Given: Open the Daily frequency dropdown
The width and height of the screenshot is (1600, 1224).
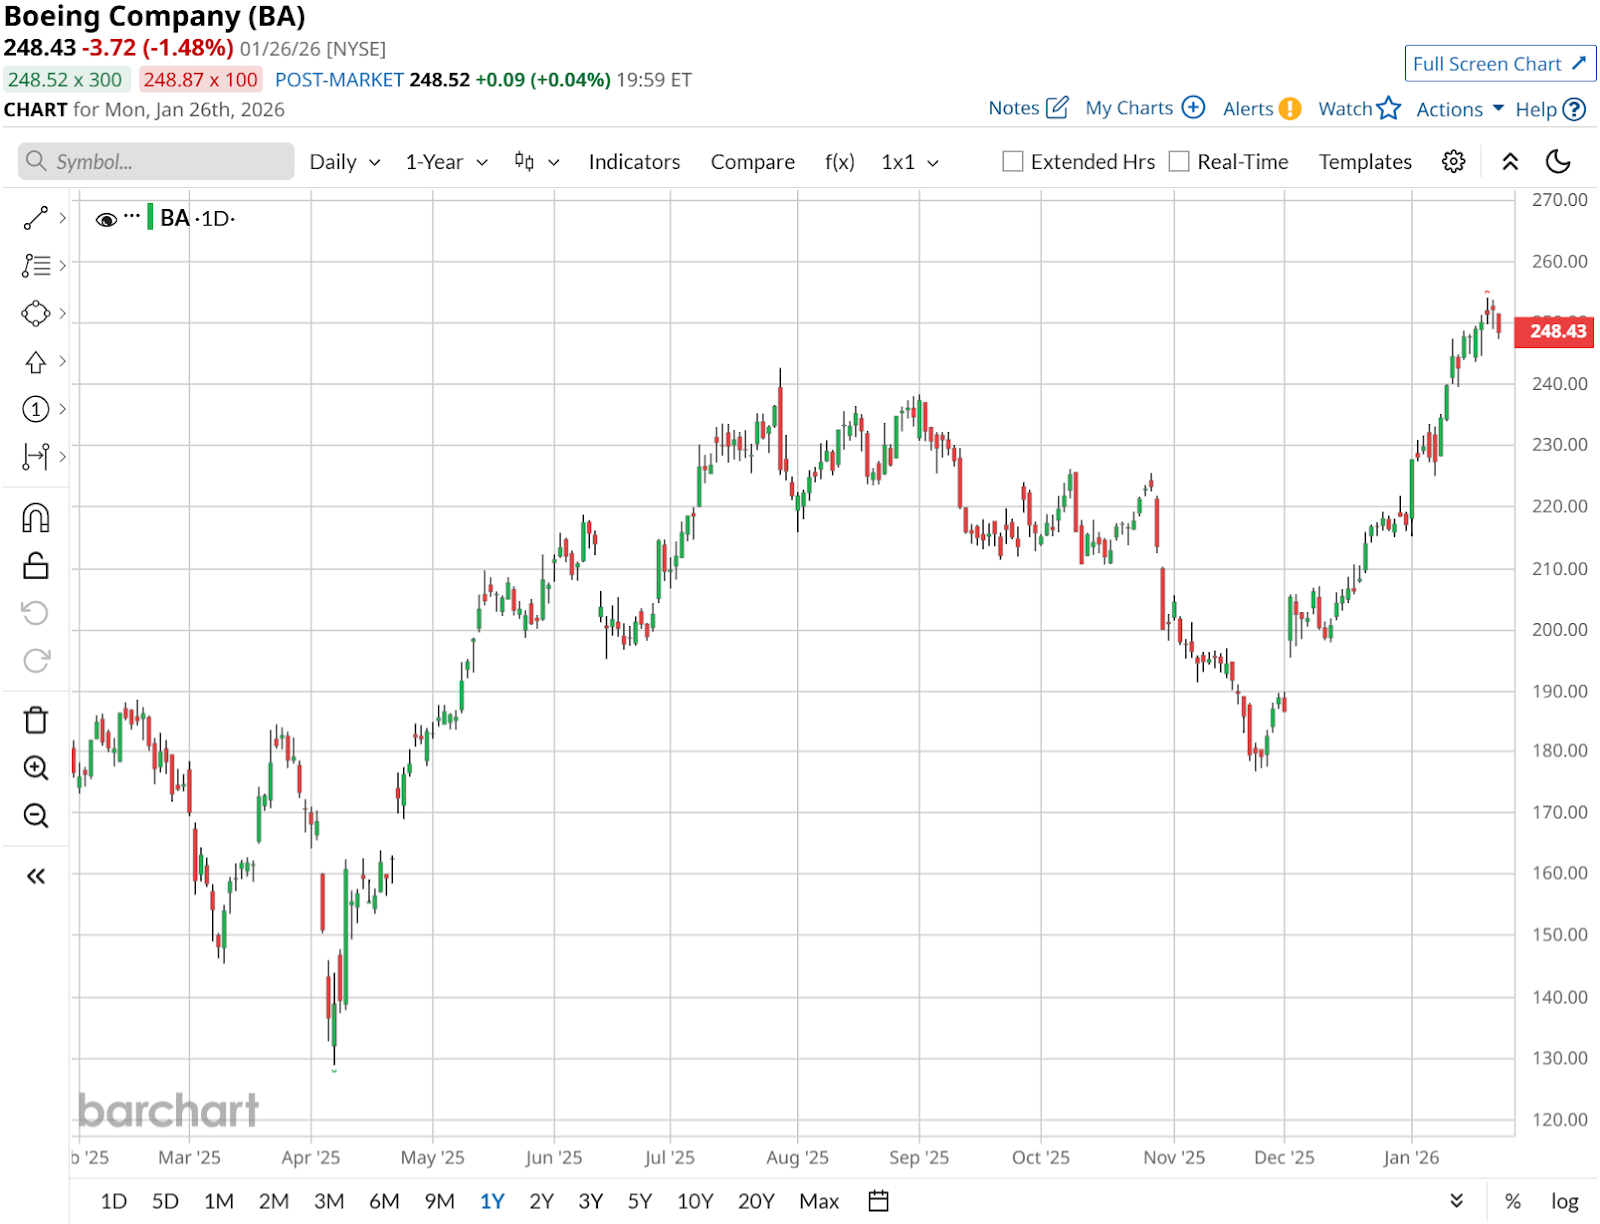Looking at the screenshot, I should click(x=345, y=162).
